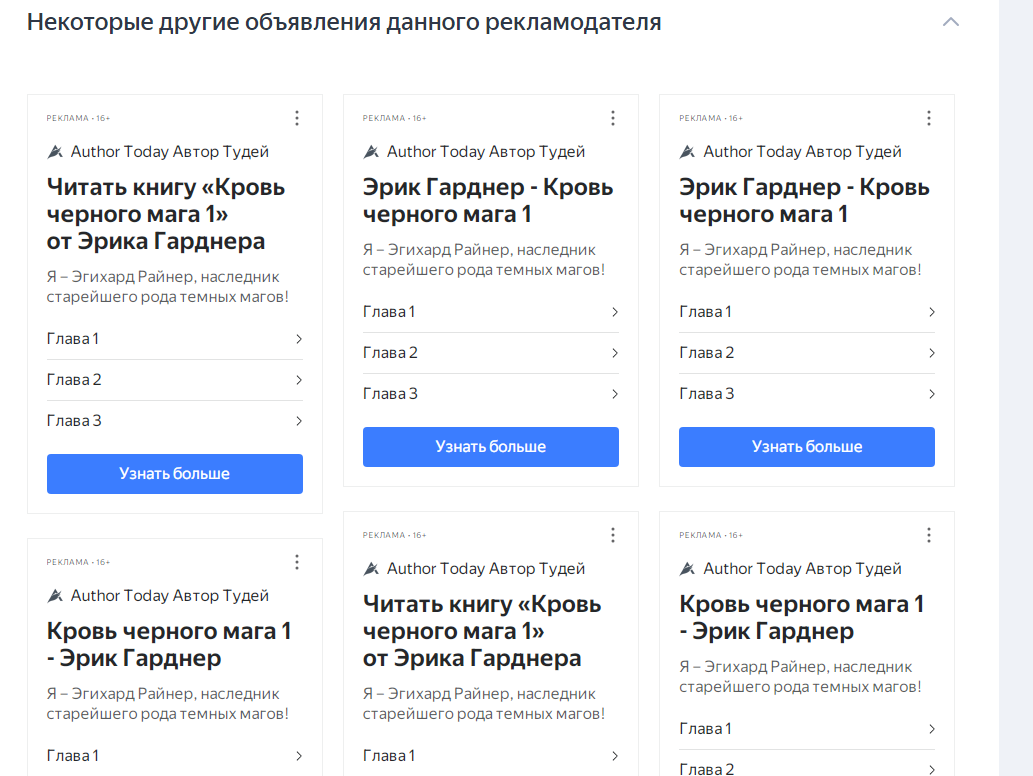Image resolution: width=1033 pixels, height=776 pixels.
Task: Open Глава 1 arrow in top-left ad
Action: tap(298, 339)
